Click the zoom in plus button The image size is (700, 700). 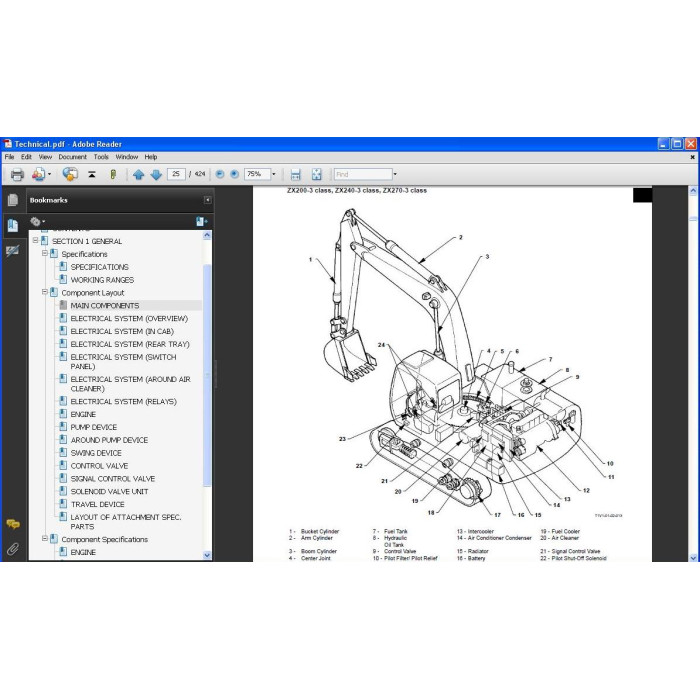[234, 174]
